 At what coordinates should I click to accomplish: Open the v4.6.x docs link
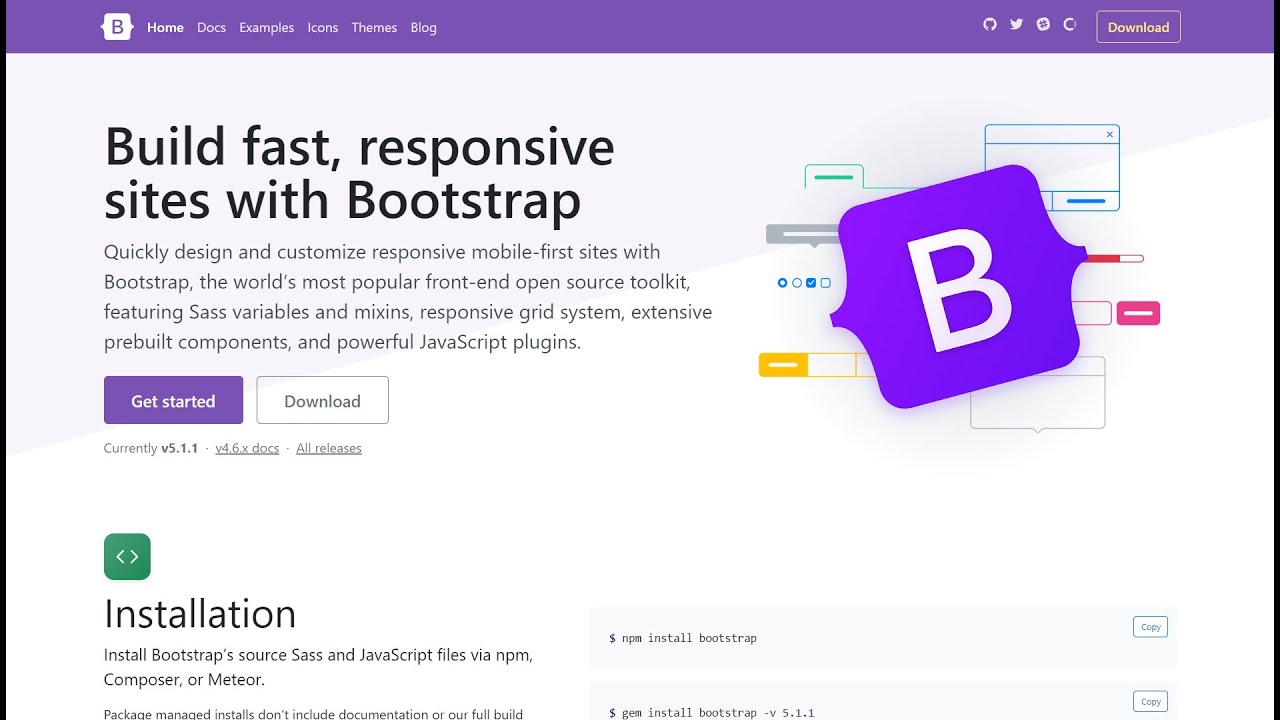pos(247,448)
